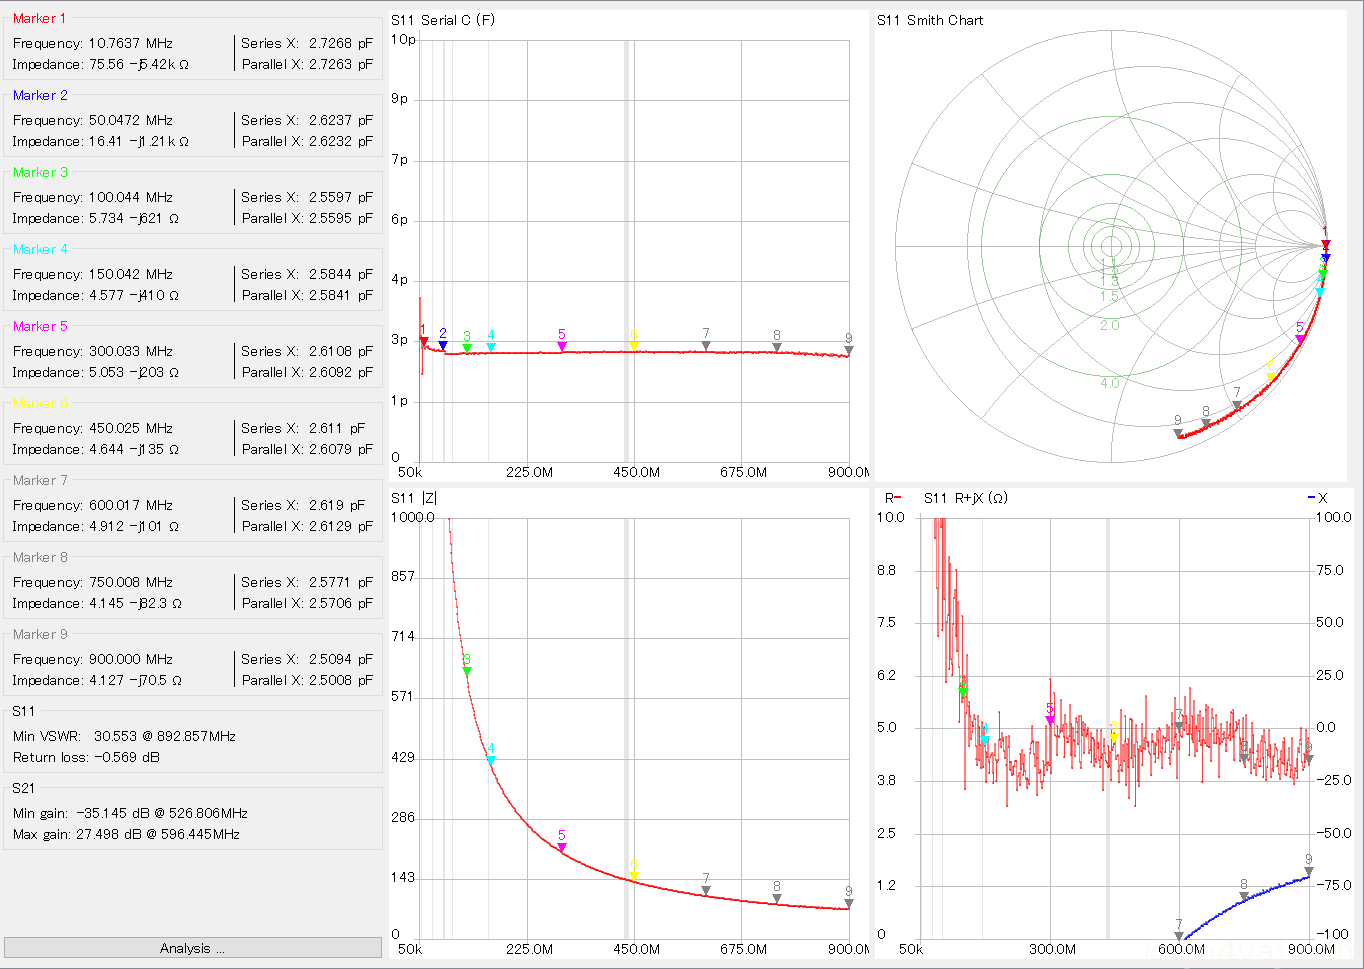Select yellow marker 6 on Smith Chart
This screenshot has height=969, width=1364.
coord(1271,377)
